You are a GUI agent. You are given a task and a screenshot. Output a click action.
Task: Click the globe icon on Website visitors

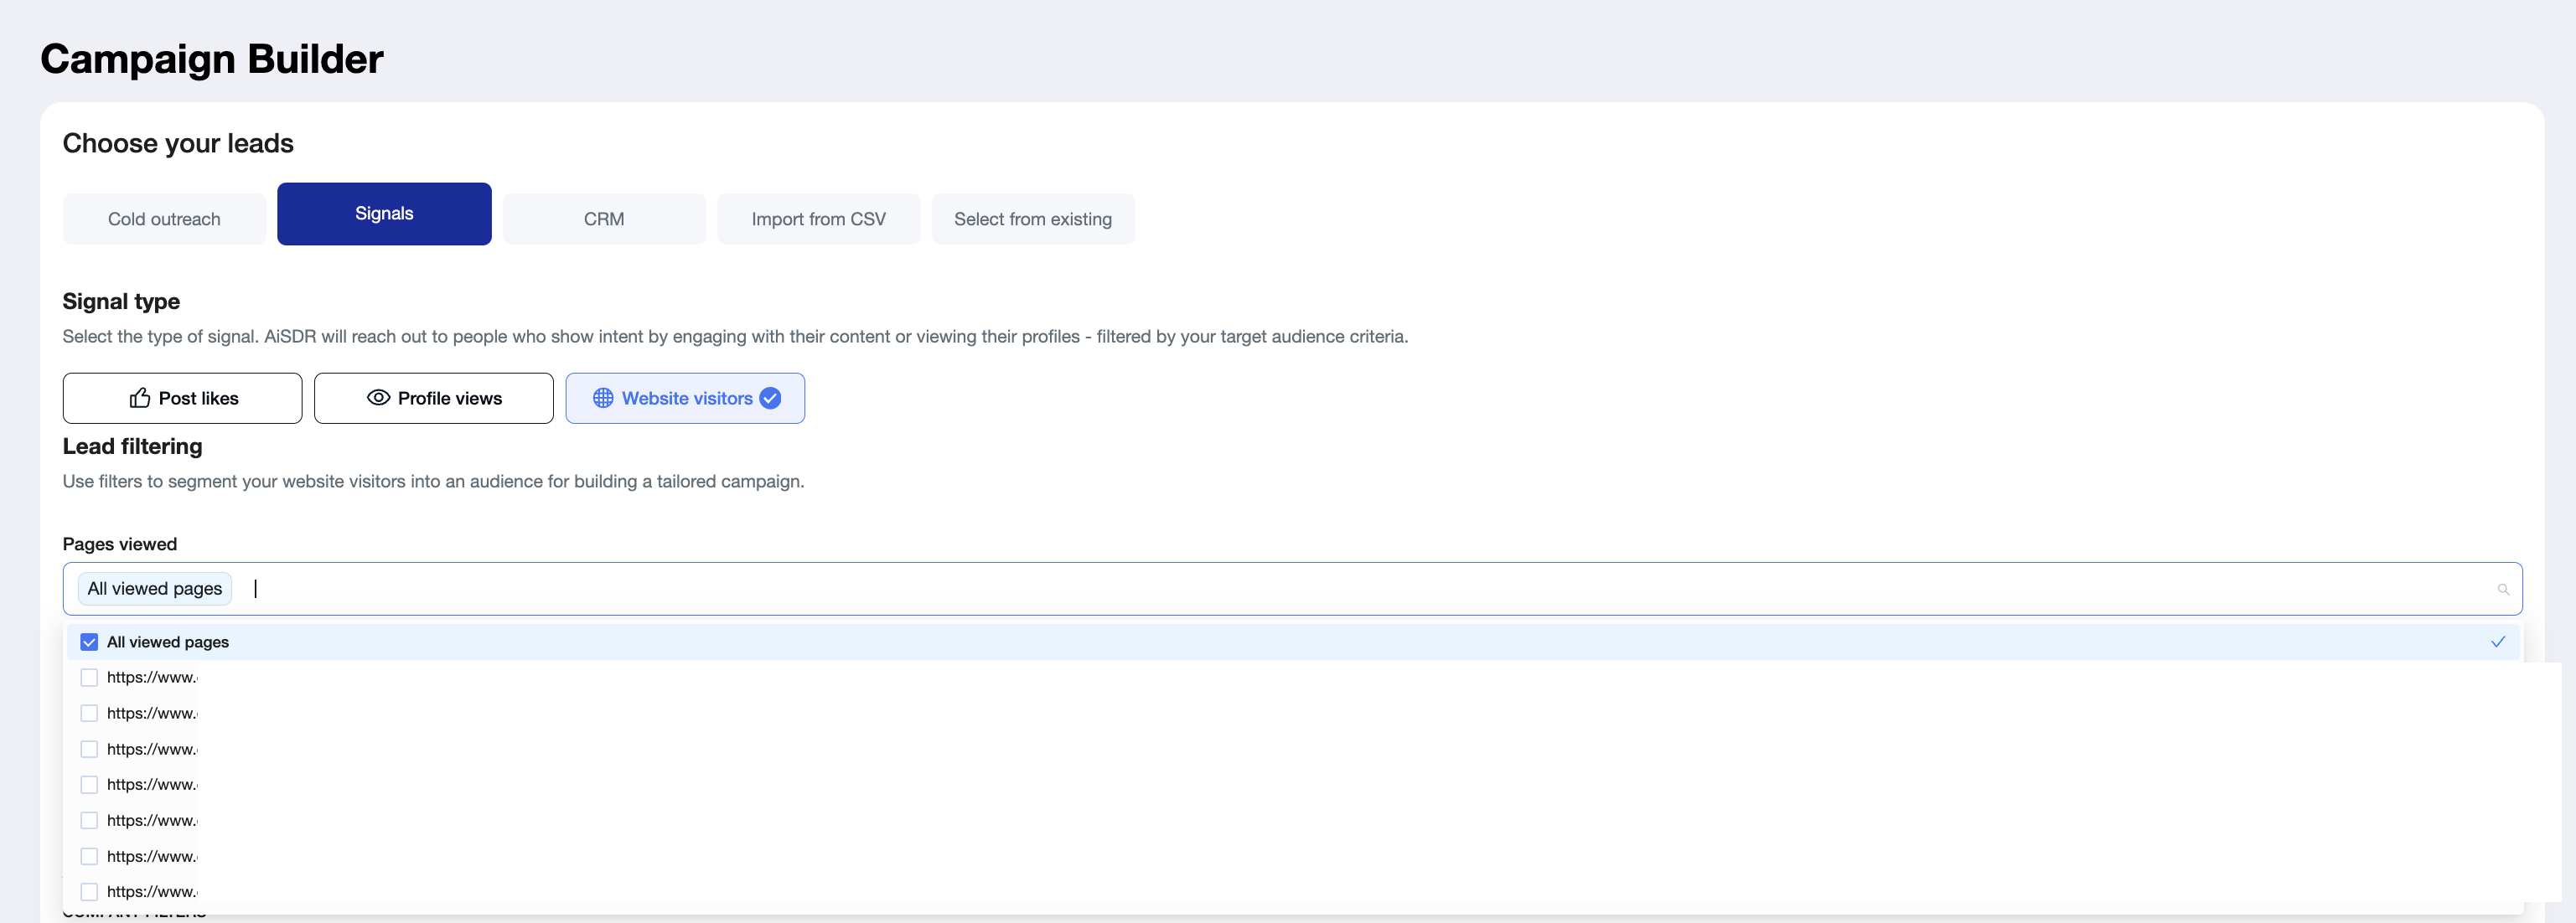point(603,398)
